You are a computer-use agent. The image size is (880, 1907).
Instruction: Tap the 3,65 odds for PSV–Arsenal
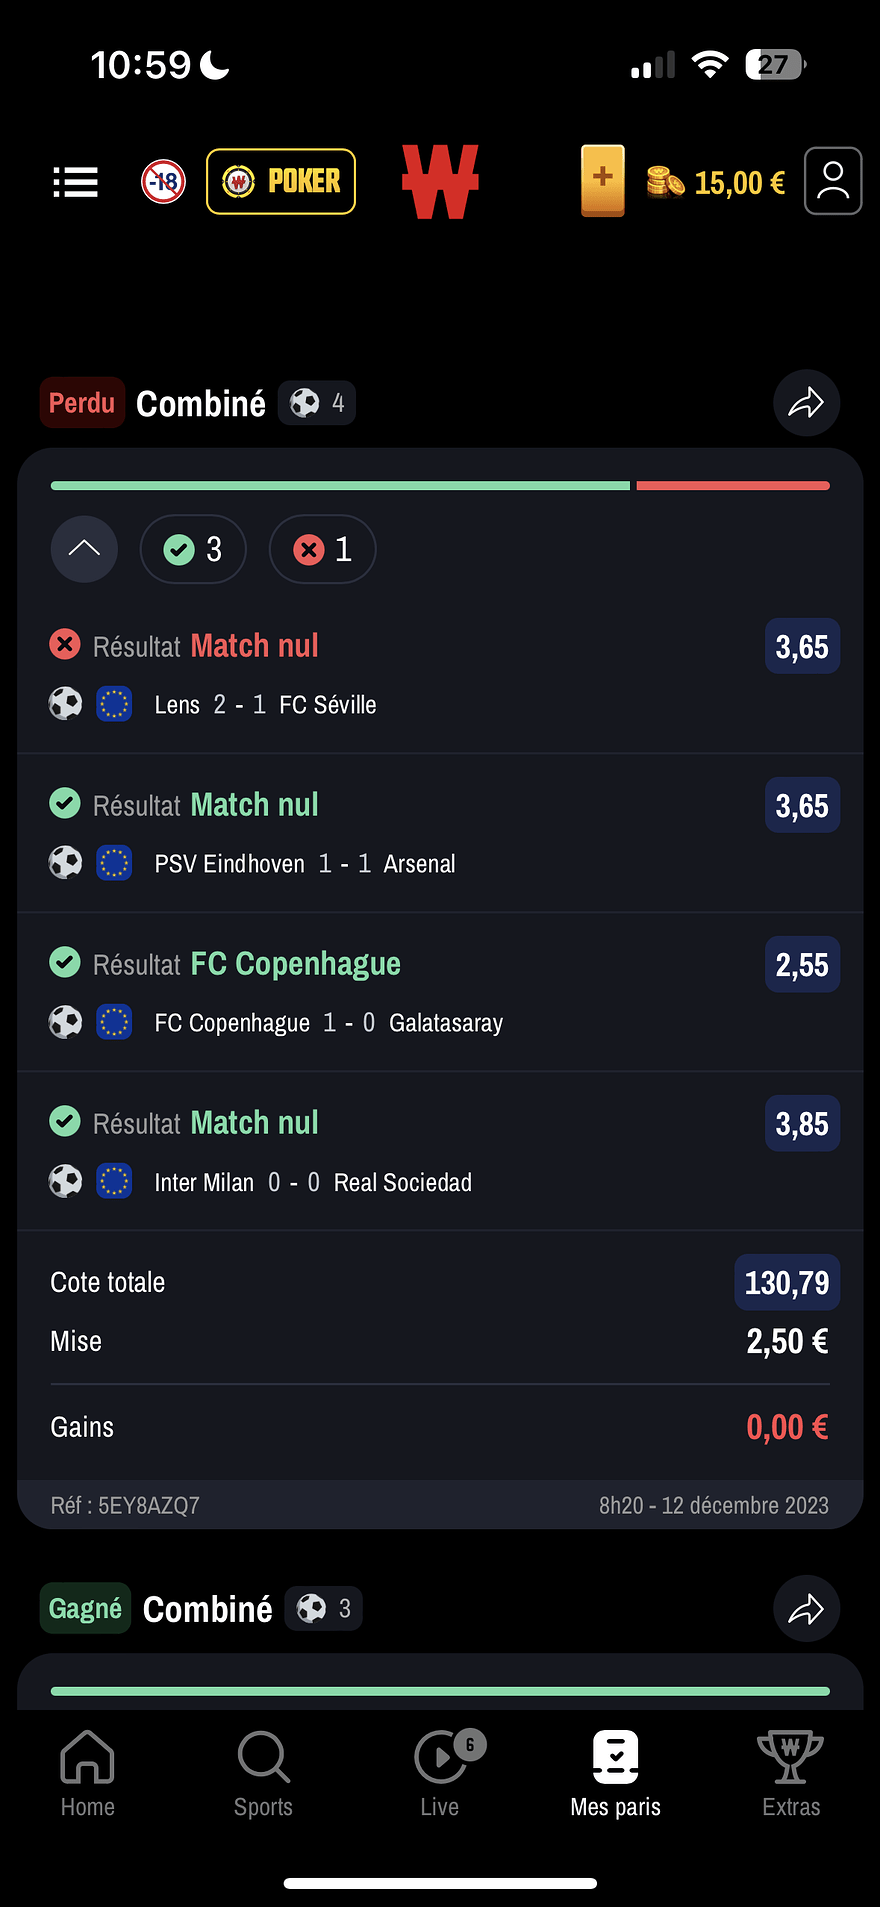[x=802, y=806]
